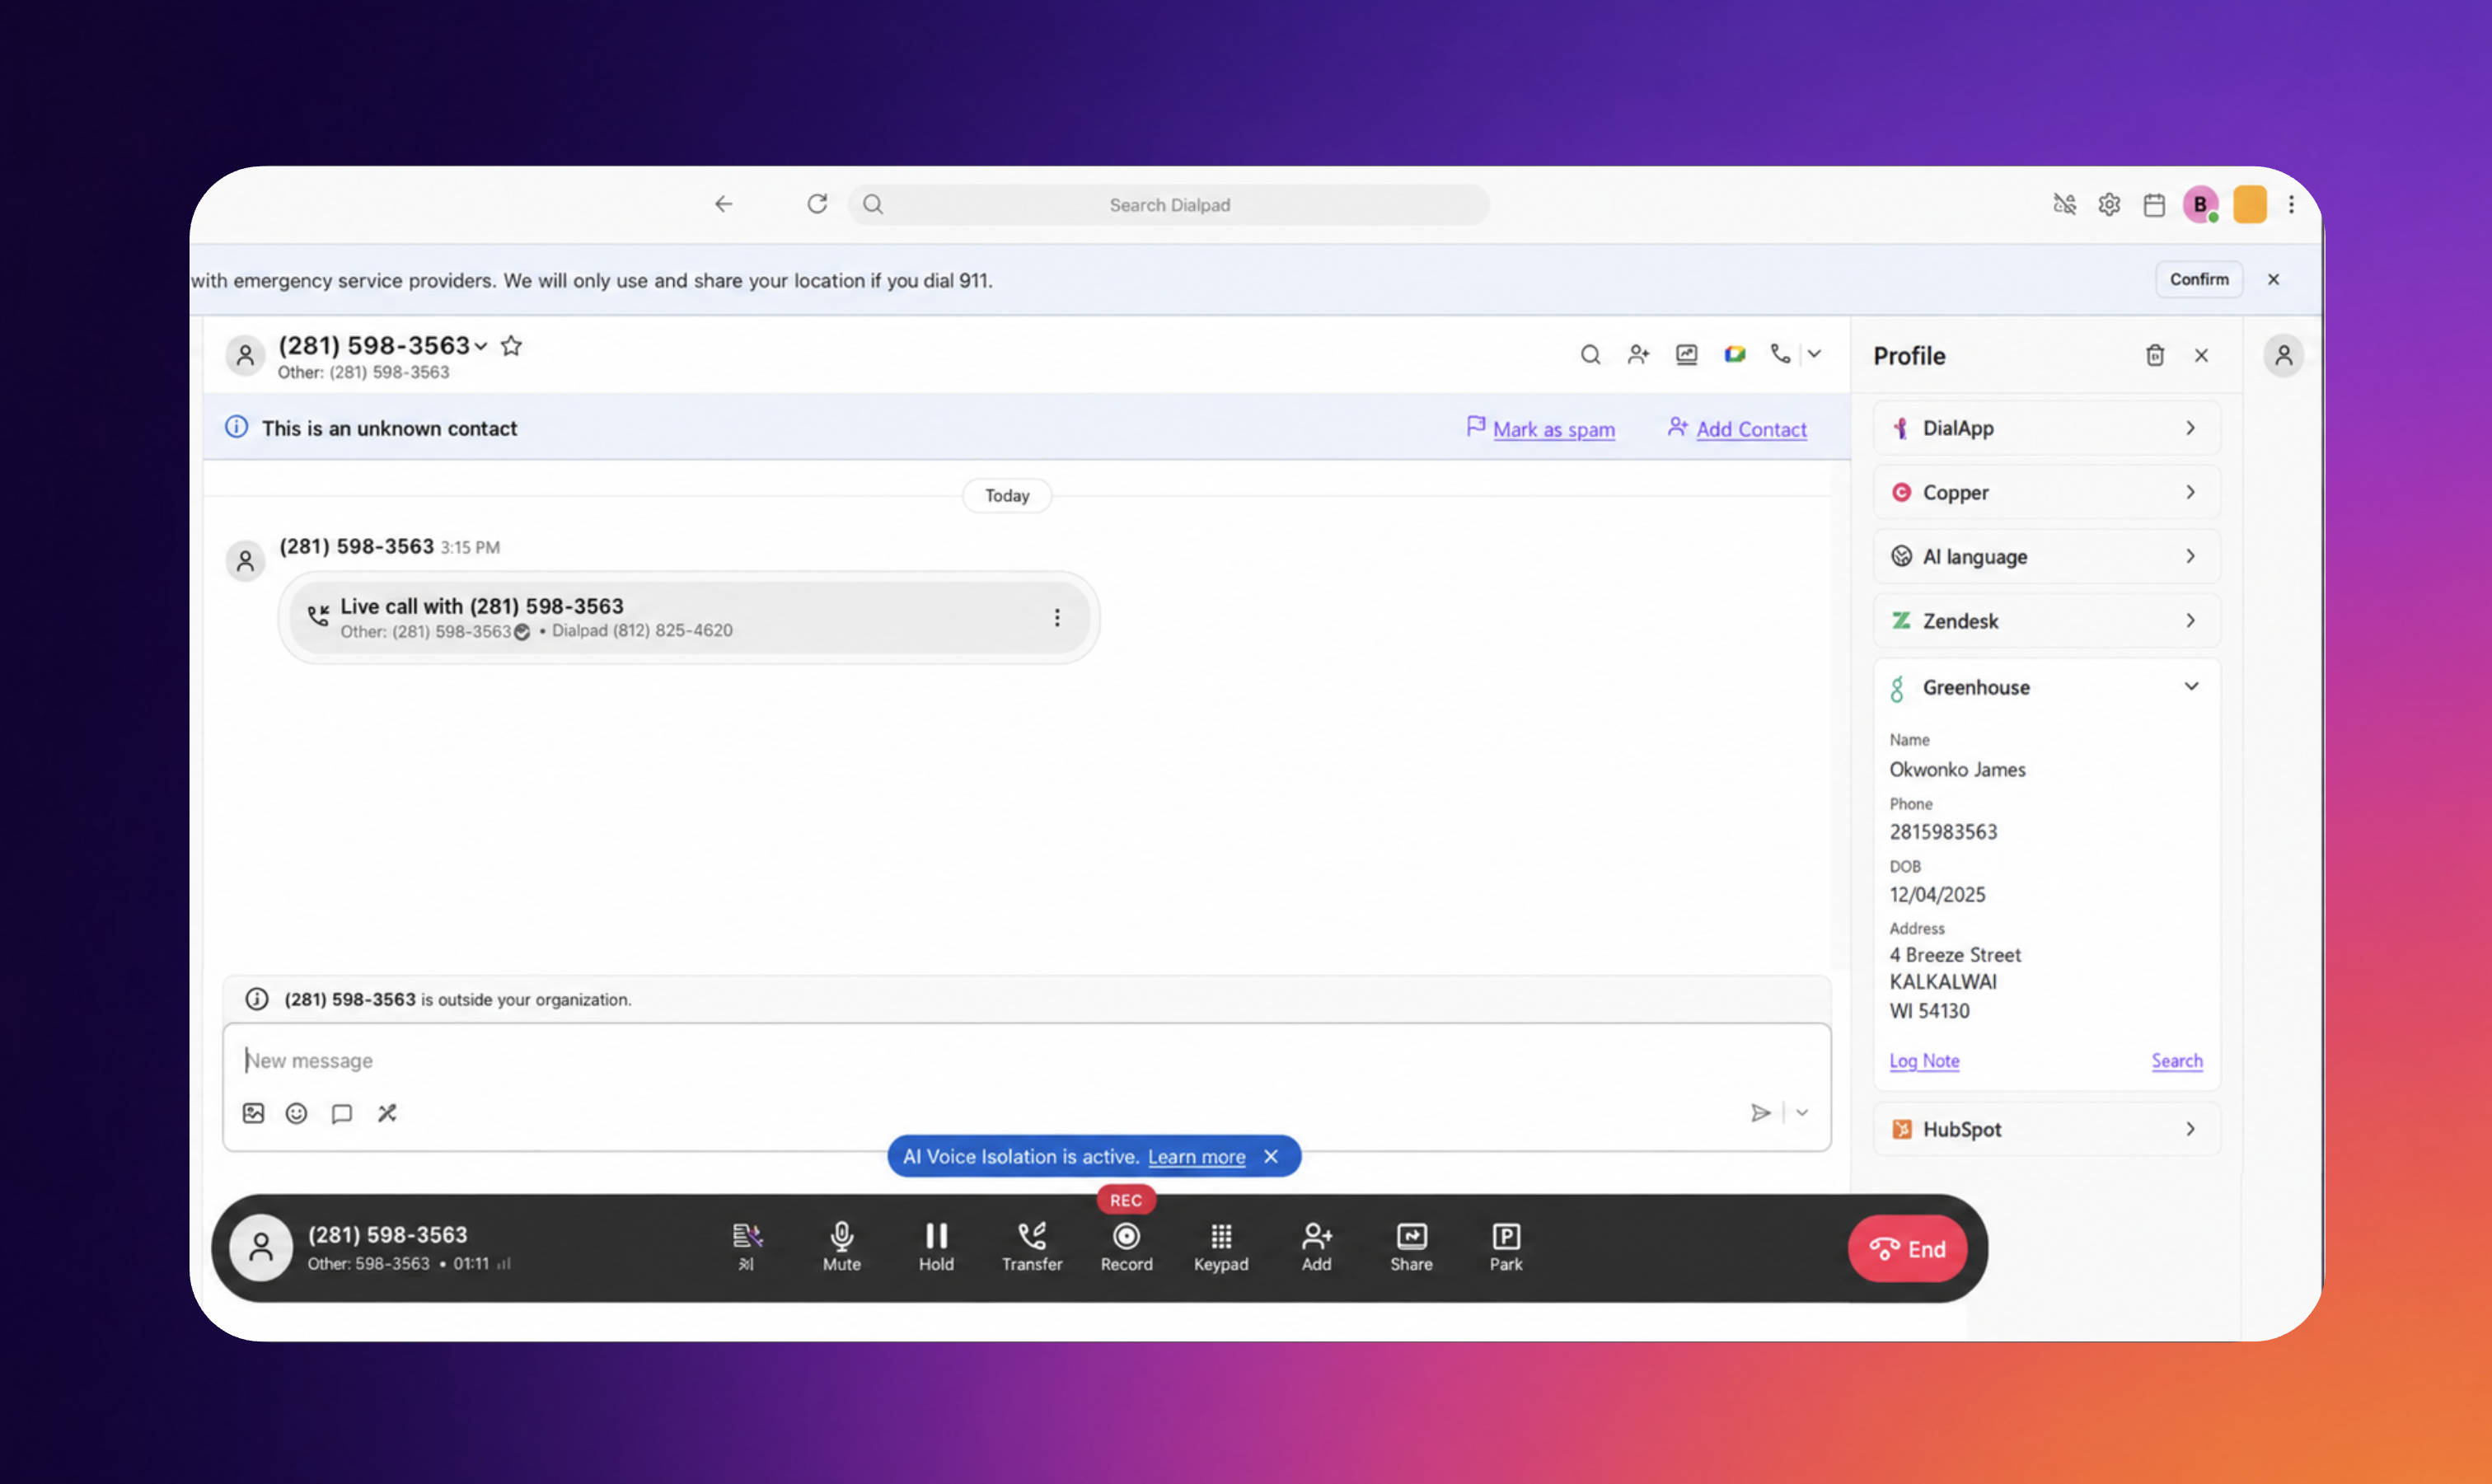Add a participant to the call
Screen dimensions: 2492x1484
pos(1316,1247)
